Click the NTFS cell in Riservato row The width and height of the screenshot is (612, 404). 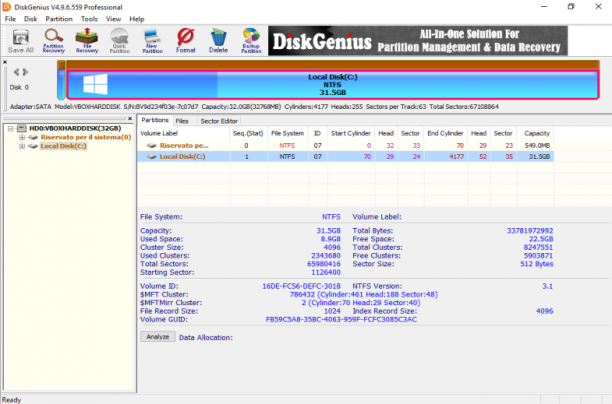coord(287,146)
